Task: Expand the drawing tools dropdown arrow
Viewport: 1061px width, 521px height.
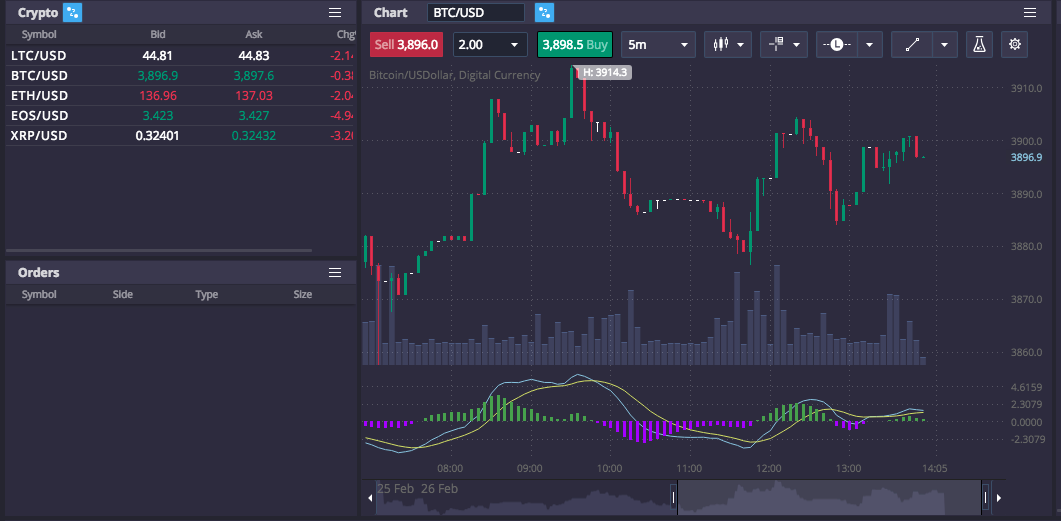Action: click(x=944, y=45)
